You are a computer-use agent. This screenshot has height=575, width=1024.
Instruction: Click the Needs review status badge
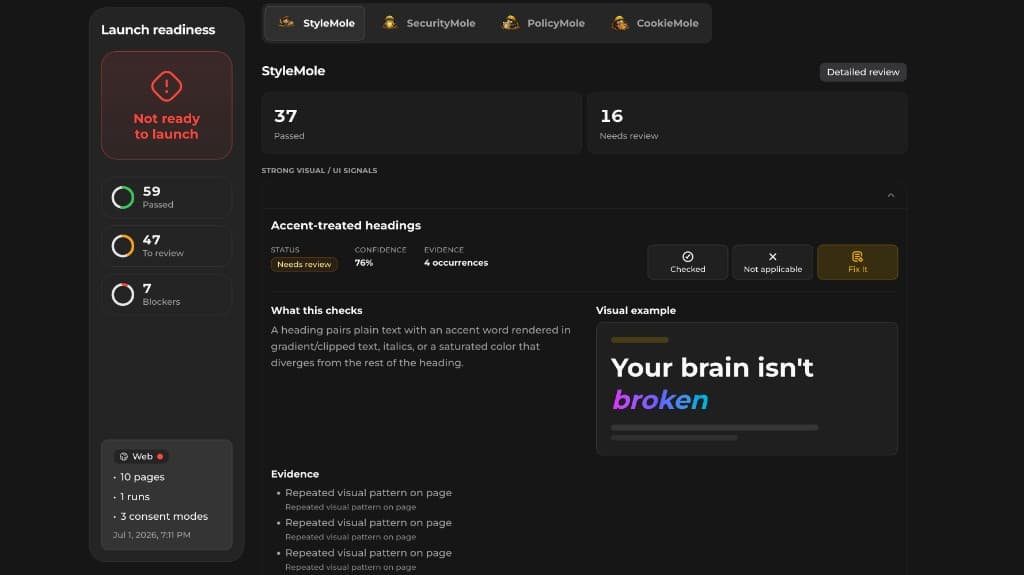coord(304,265)
